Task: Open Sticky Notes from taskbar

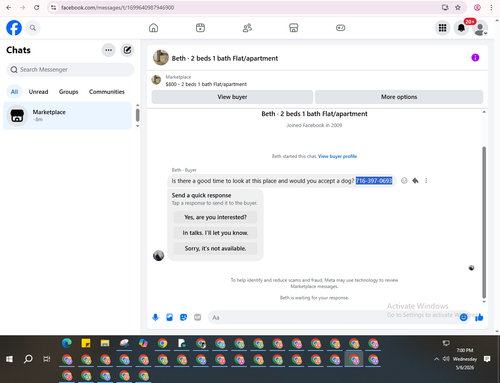Action: click(x=86, y=343)
